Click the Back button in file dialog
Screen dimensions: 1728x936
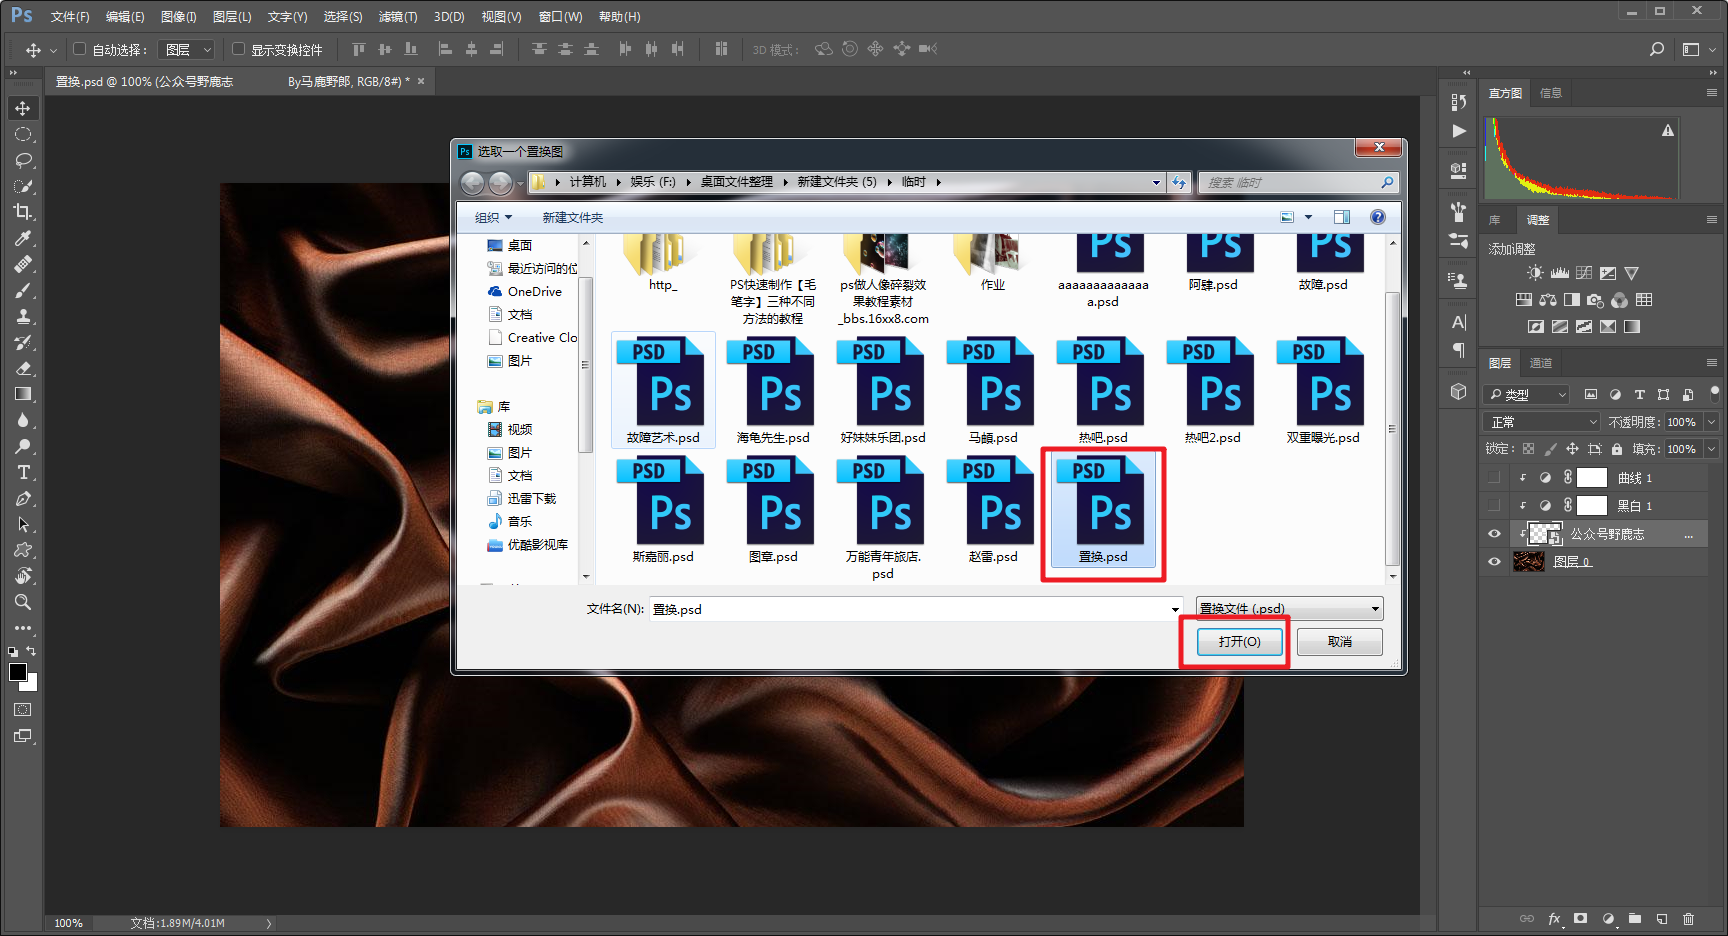[x=472, y=182]
